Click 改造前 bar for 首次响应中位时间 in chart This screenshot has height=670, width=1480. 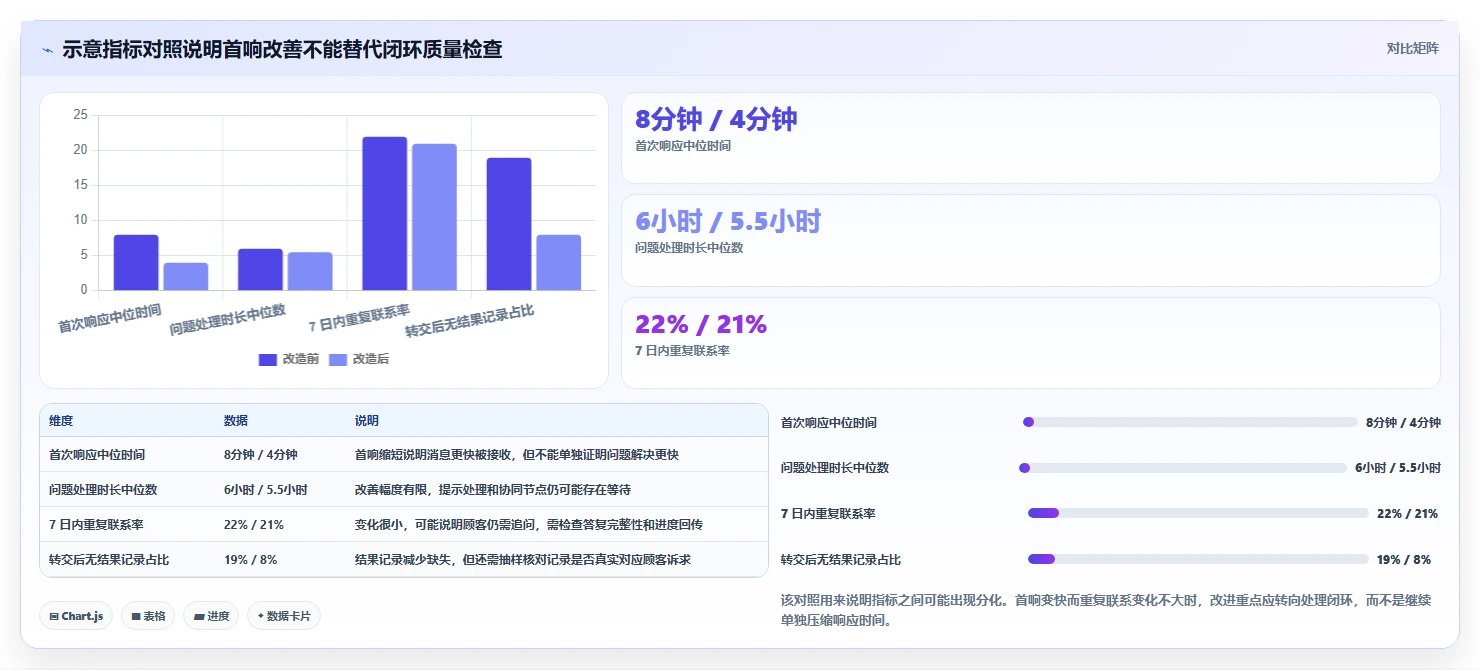[x=136, y=263]
